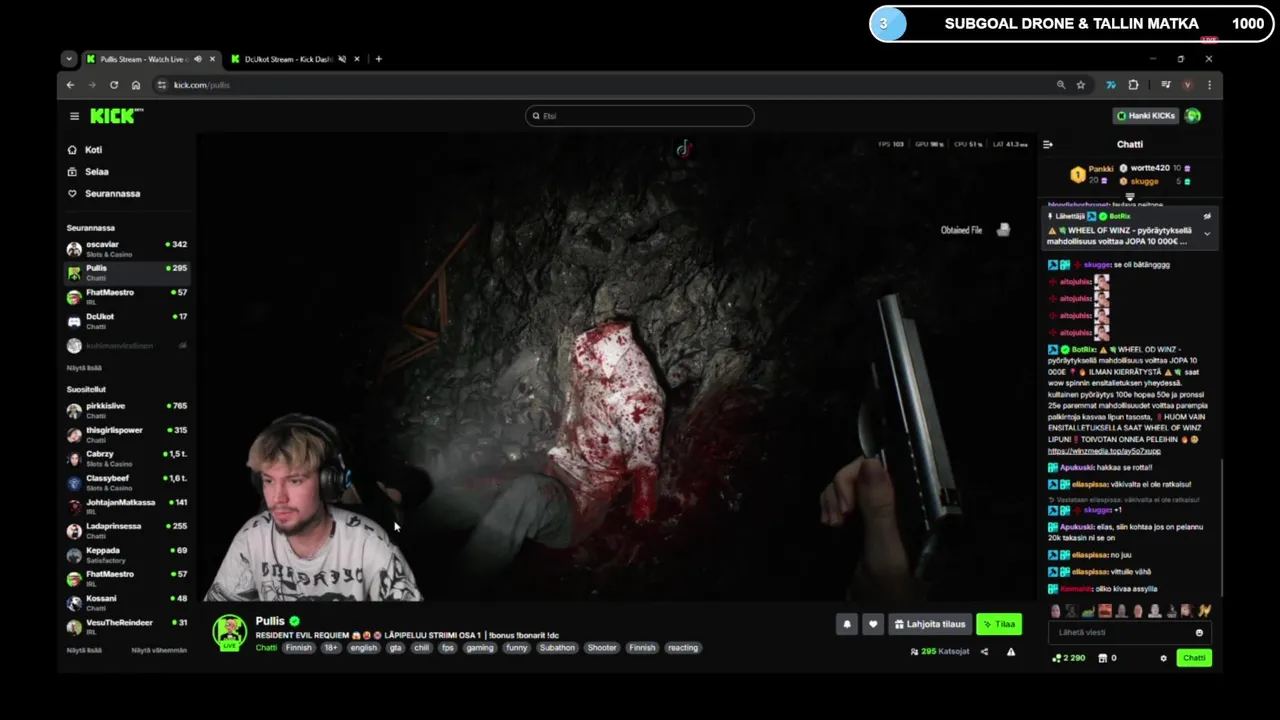Viewport: 1280px width, 720px height.
Task: Expand the pinned BotRix message
Action: pos(1207,233)
